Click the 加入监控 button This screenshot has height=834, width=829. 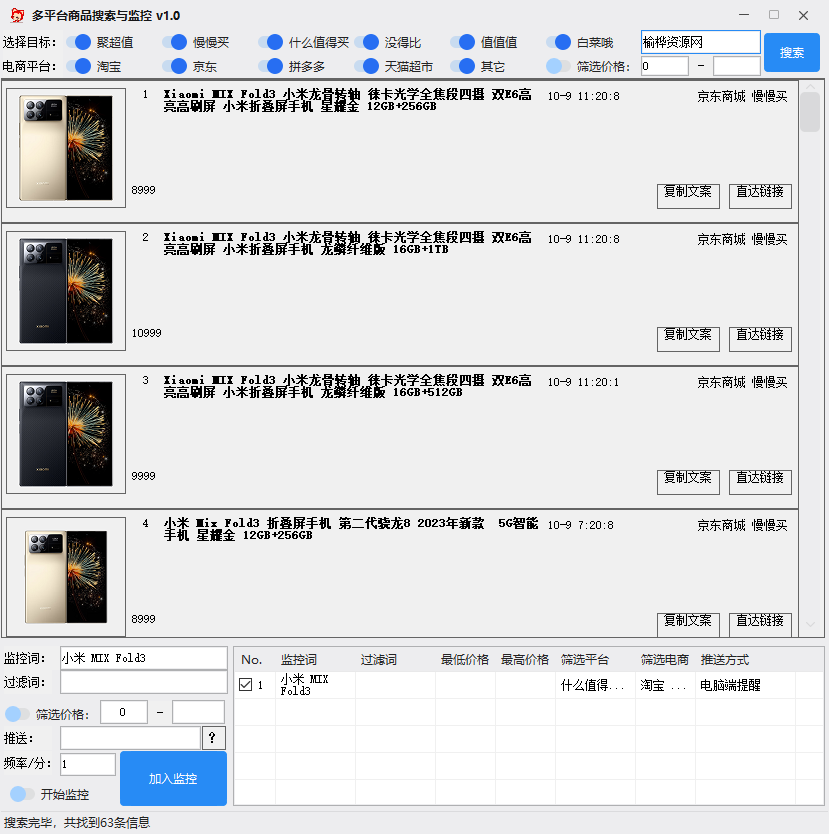tap(173, 779)
